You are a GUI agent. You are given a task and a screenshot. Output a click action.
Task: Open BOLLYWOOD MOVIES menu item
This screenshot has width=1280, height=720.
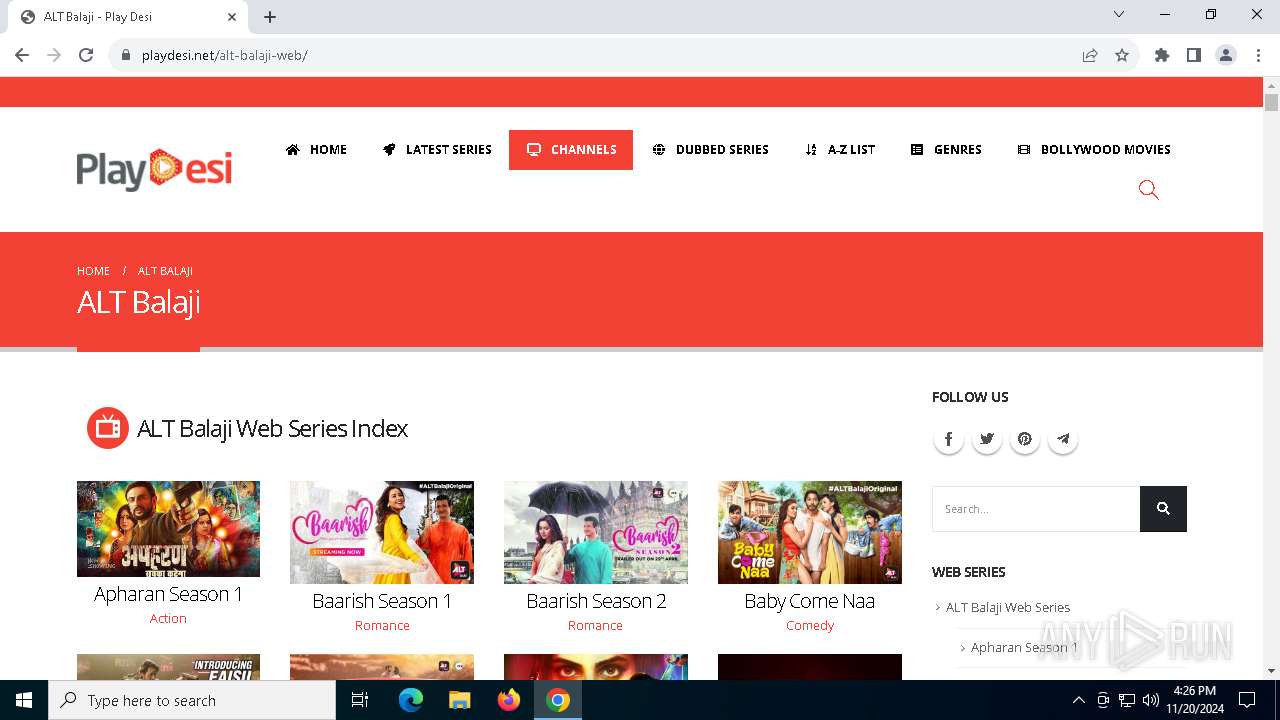[1094, 150]
